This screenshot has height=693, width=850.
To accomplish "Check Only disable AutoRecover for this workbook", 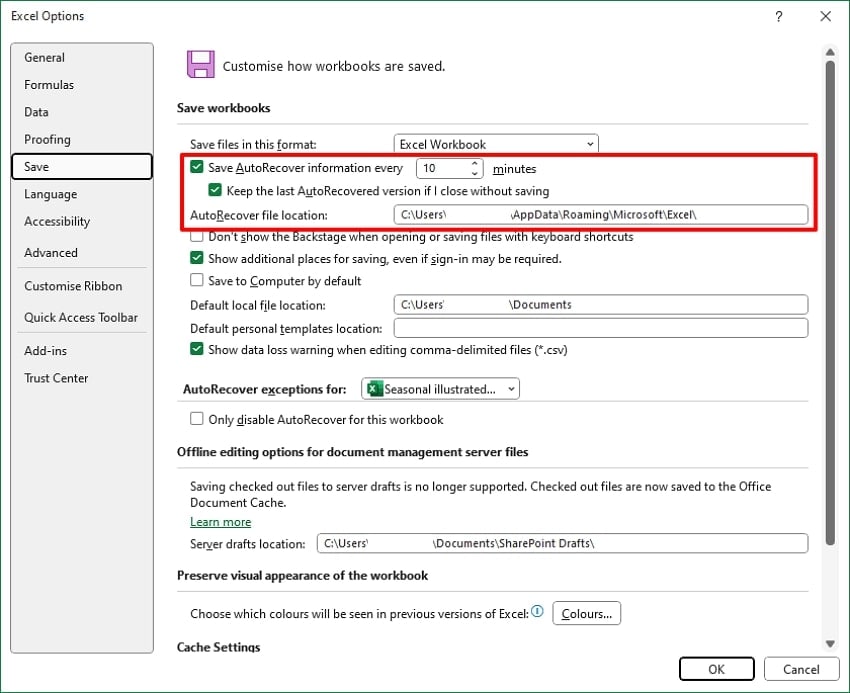I will (x=196, y=419).
